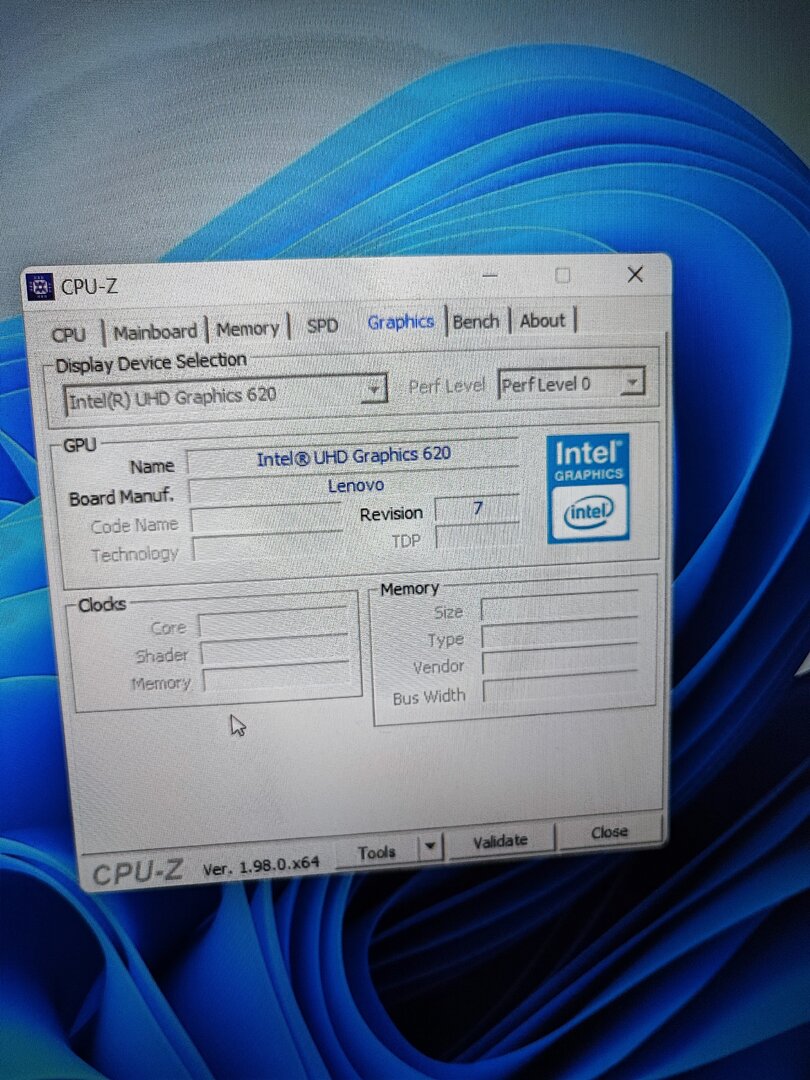
Task: Click the Clocks Core field
Action: [x=273, y=622]
